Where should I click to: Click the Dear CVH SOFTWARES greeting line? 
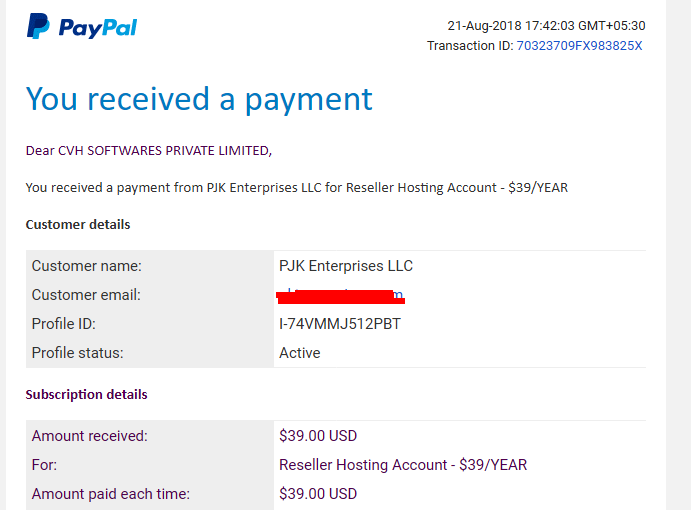[148, 151]
